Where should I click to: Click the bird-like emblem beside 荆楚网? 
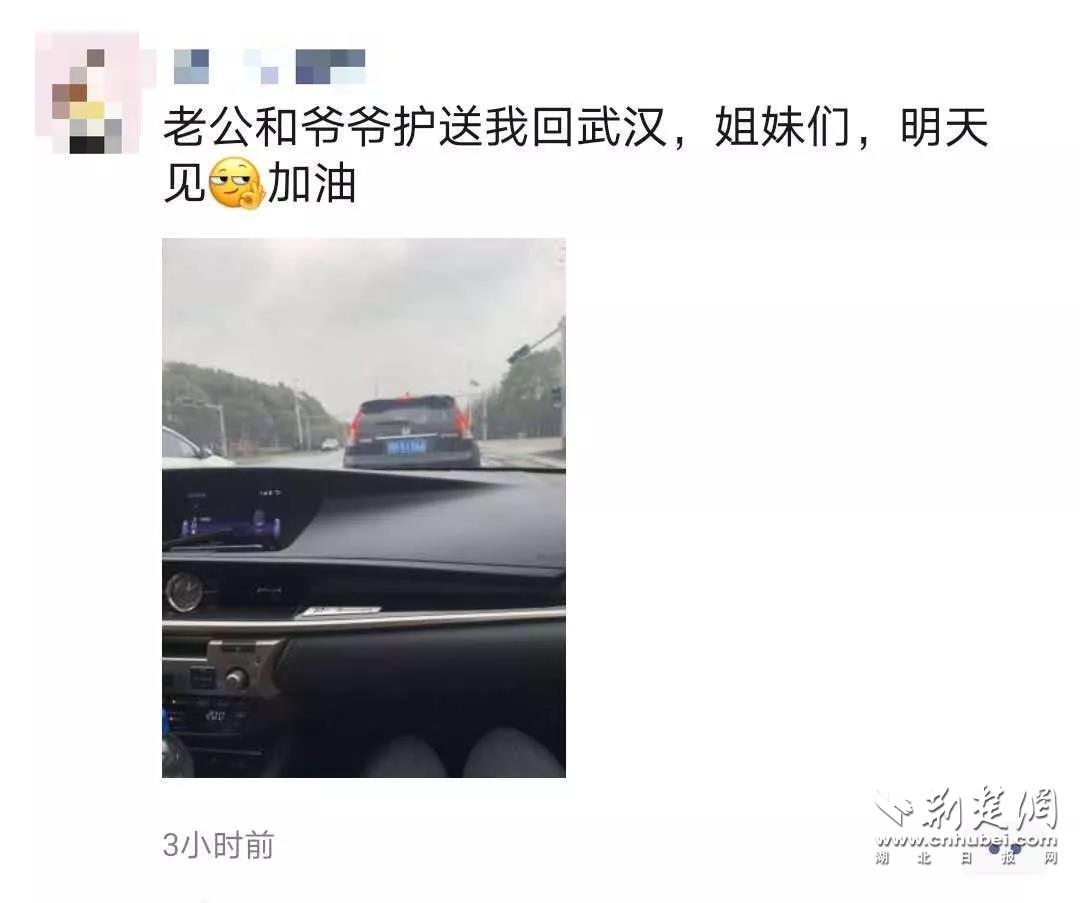pos(895,809)
